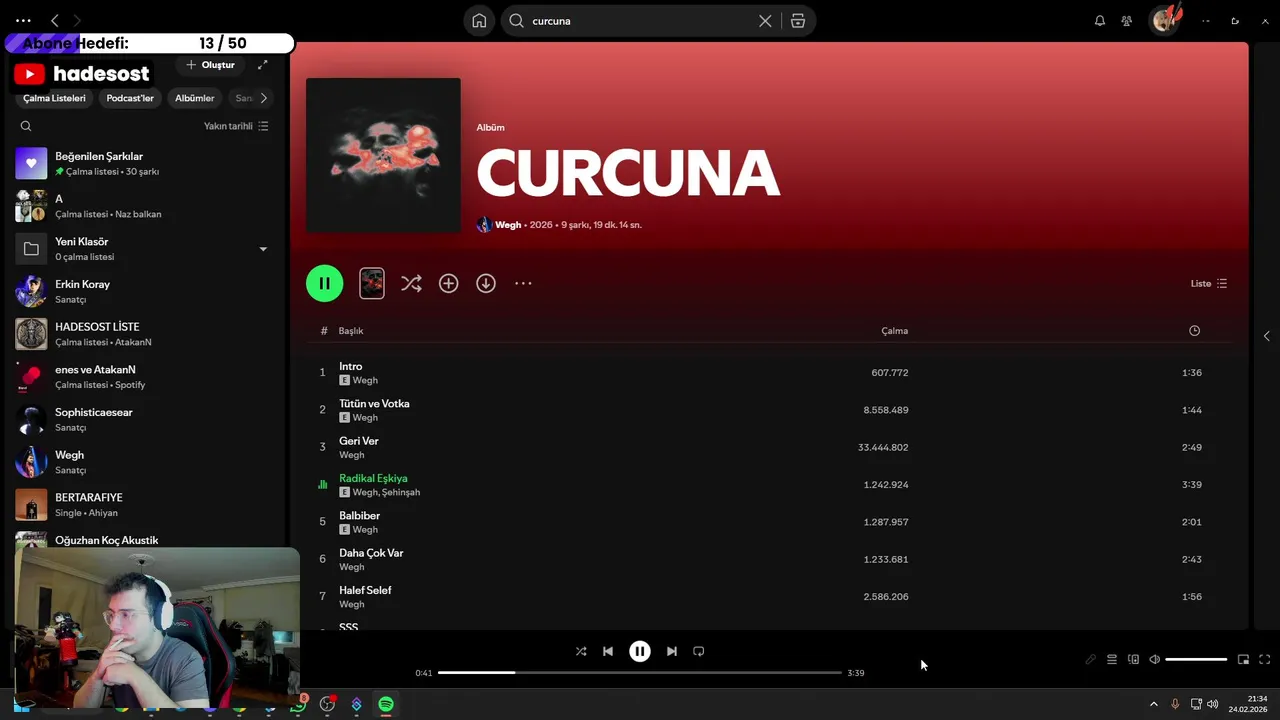Open more options for the album
1280x720 pixels.
(523, 284)
